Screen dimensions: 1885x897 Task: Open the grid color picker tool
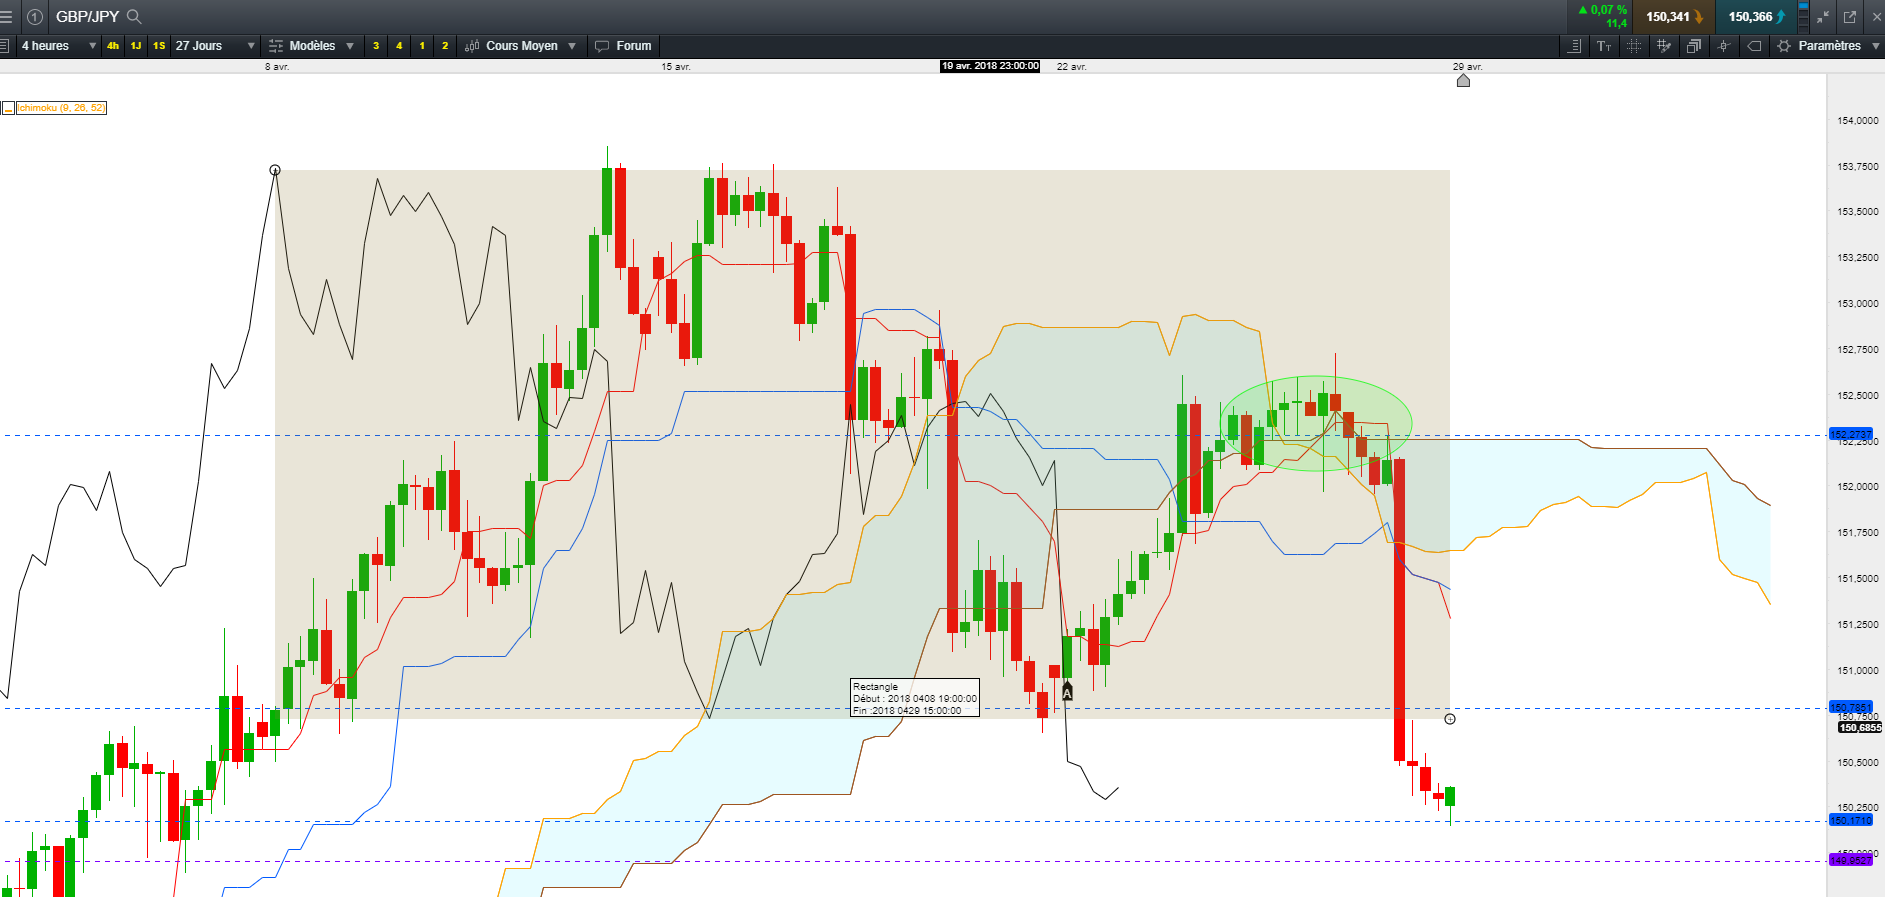(x=1664, y=46)
